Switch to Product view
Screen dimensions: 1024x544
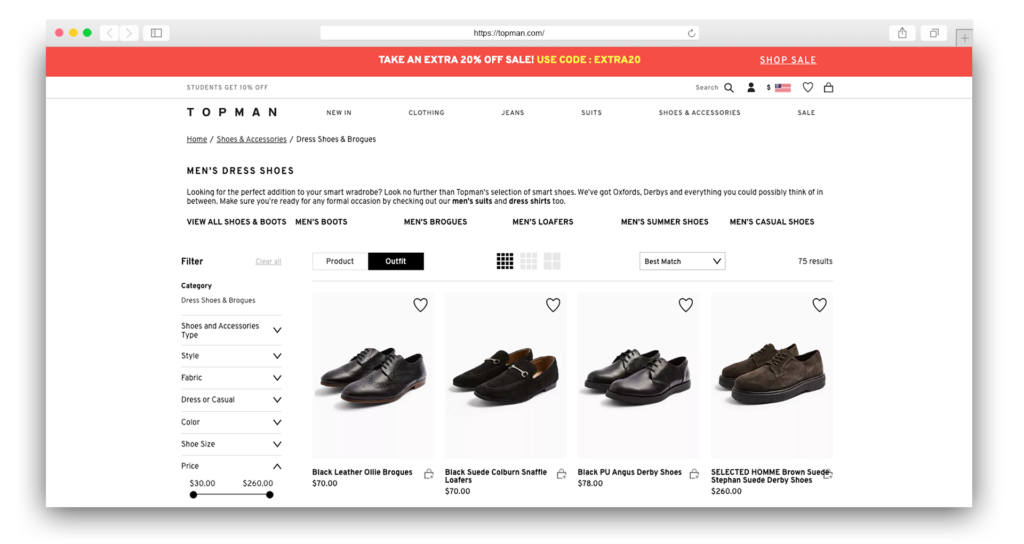[x=340, y=261]
